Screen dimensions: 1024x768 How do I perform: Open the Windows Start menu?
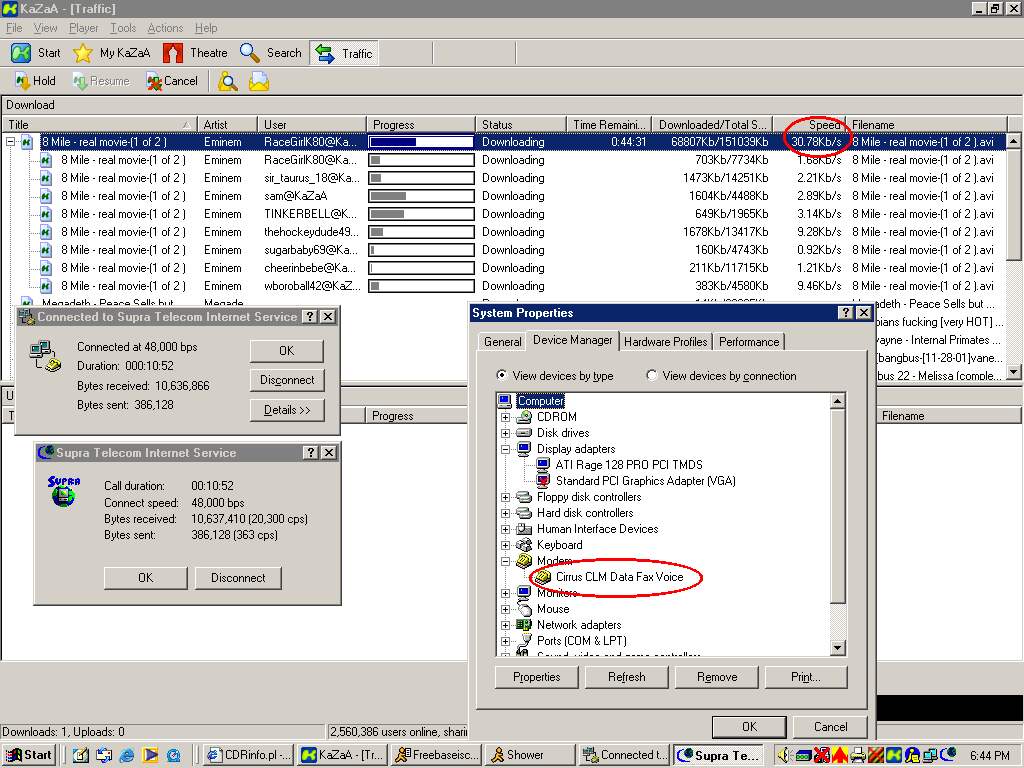29,755
